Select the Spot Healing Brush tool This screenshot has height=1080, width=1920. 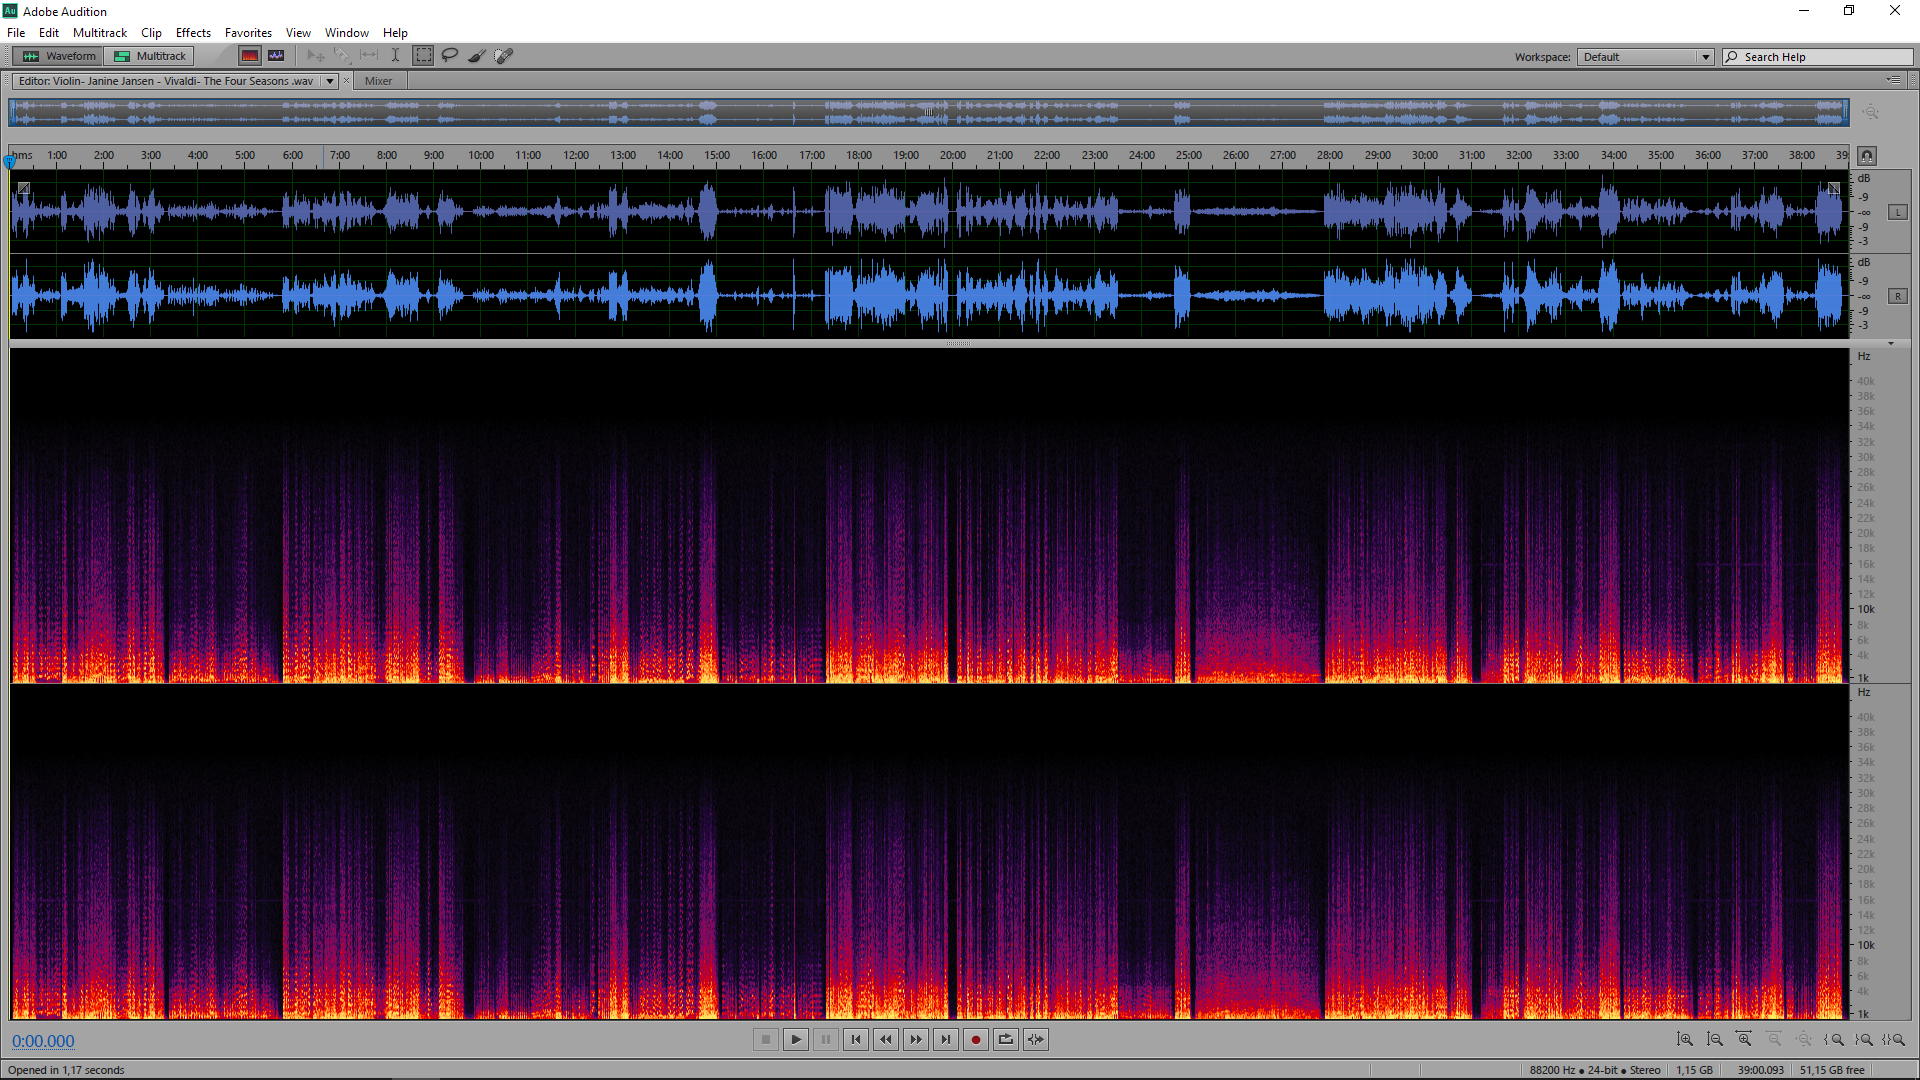504,56
